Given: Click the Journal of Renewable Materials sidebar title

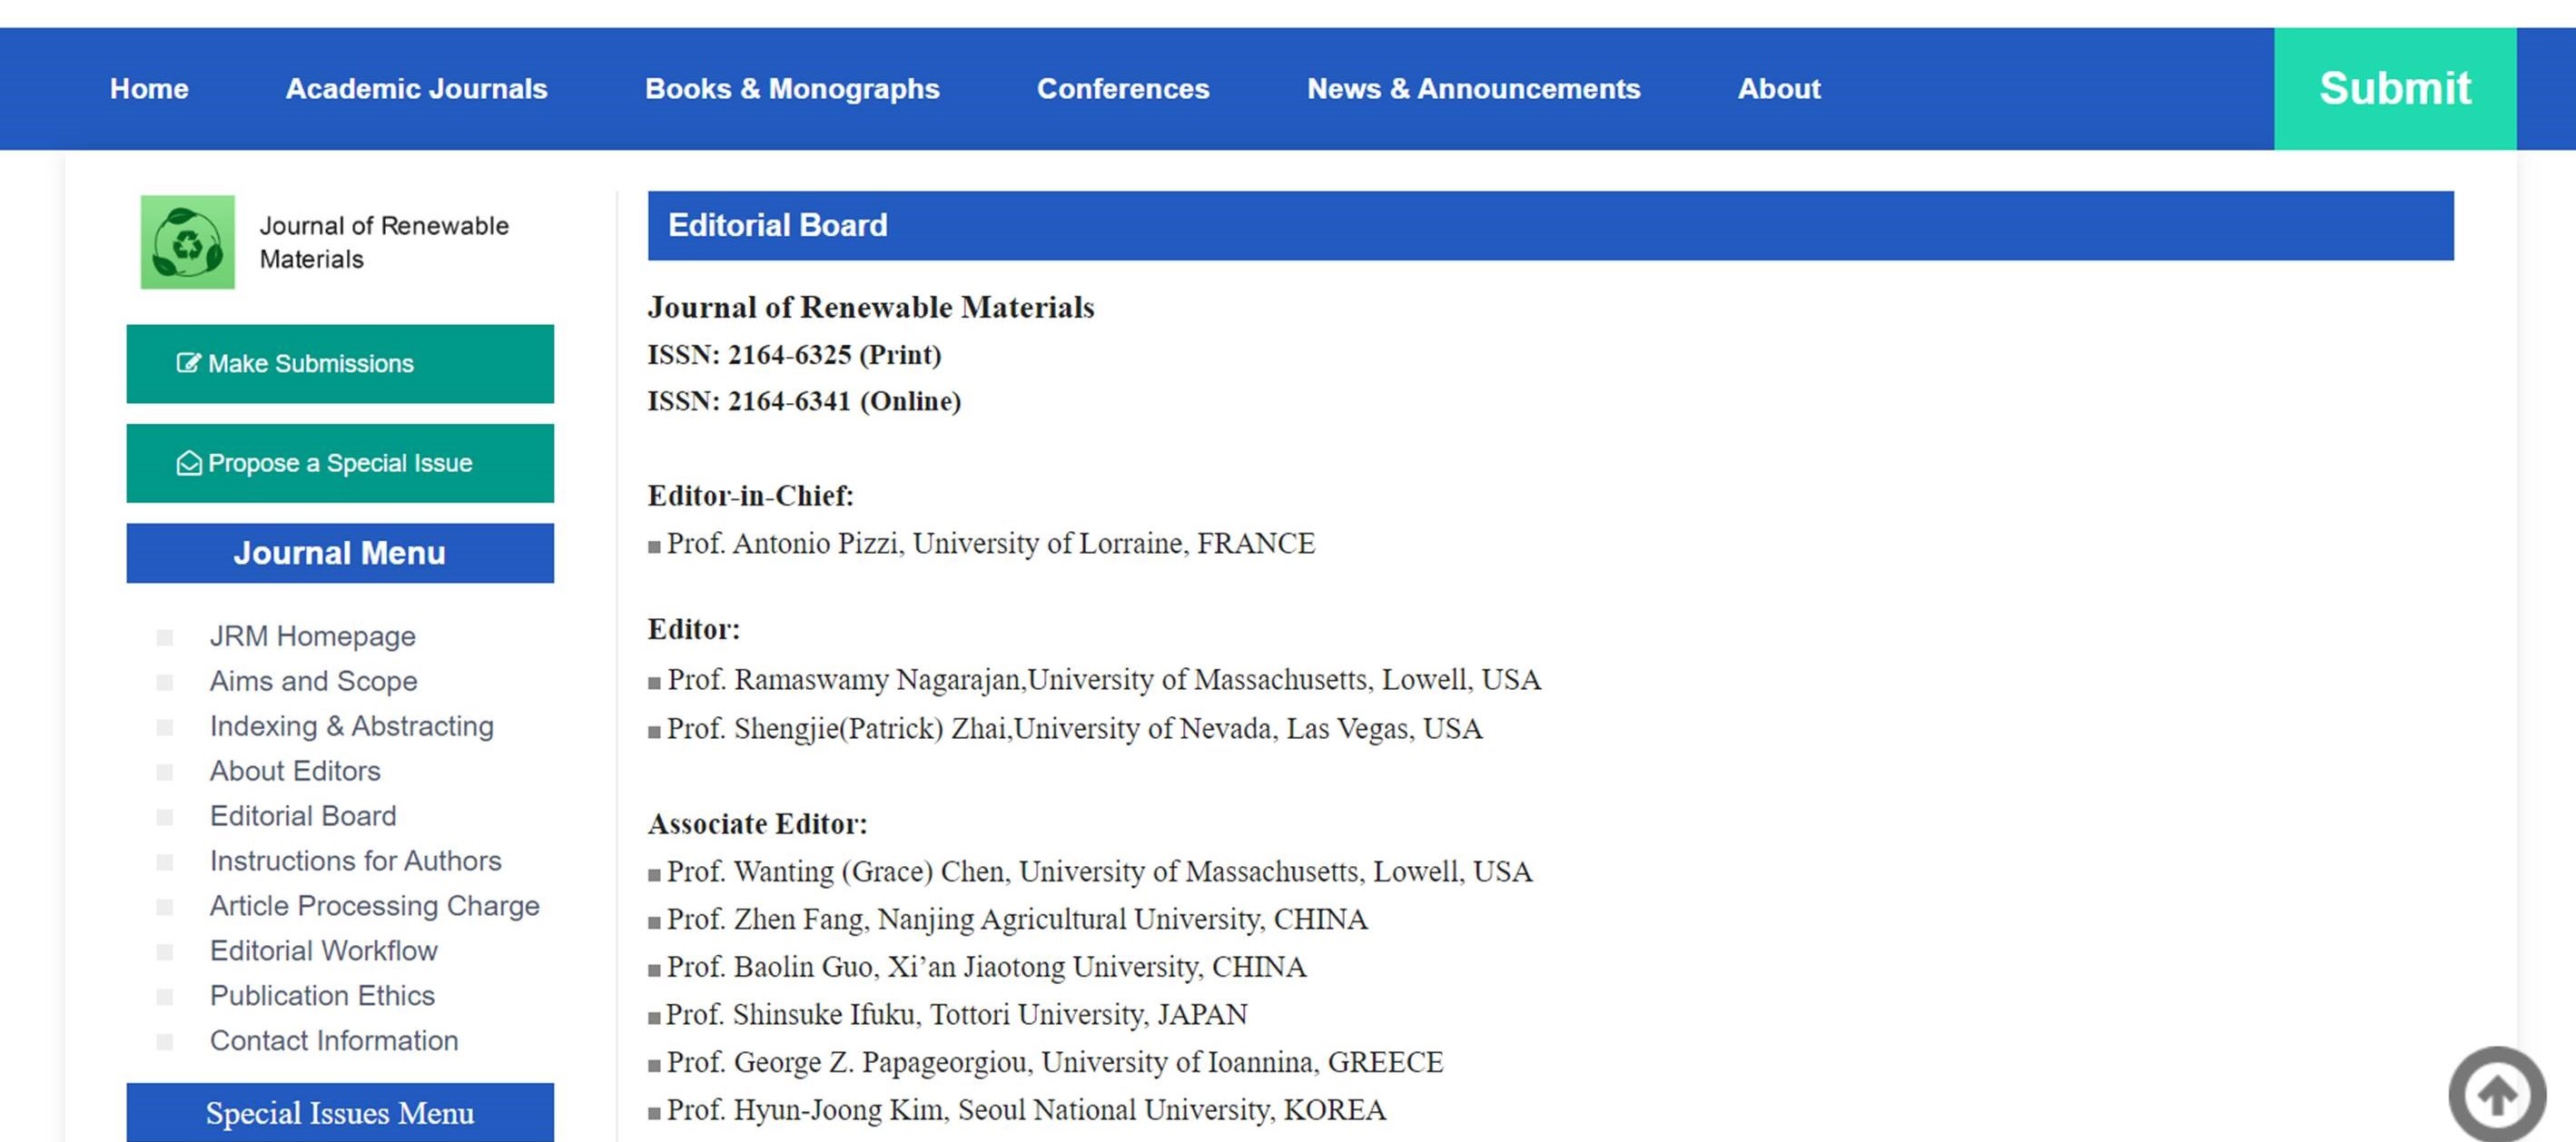Looking at the screenshot, I should [384, 242].
